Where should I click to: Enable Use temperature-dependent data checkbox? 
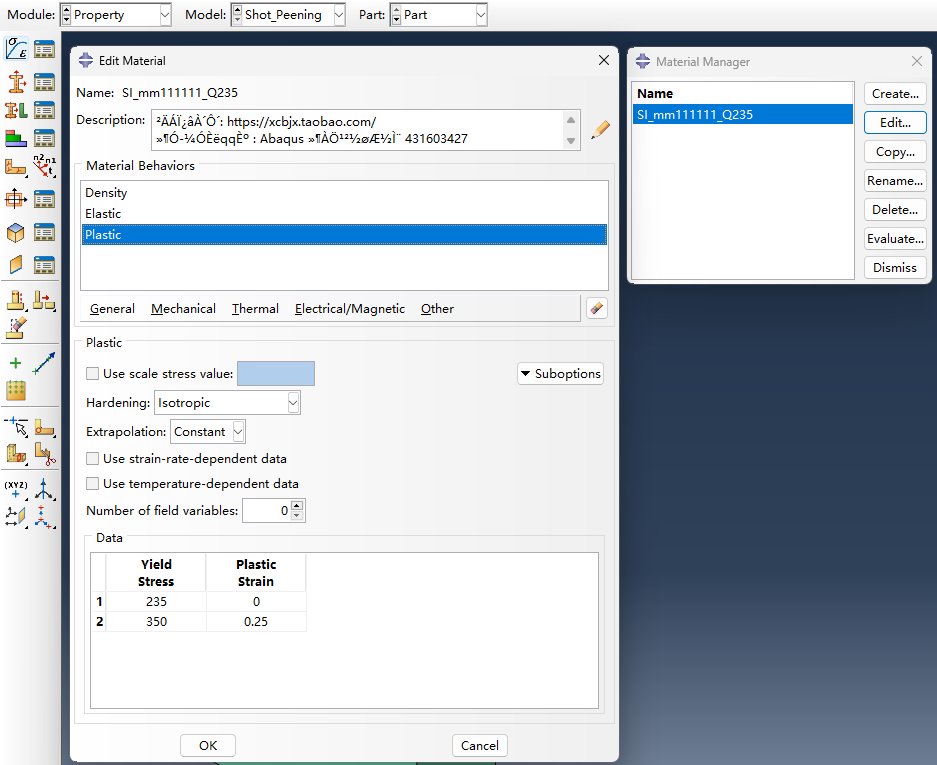92,484
